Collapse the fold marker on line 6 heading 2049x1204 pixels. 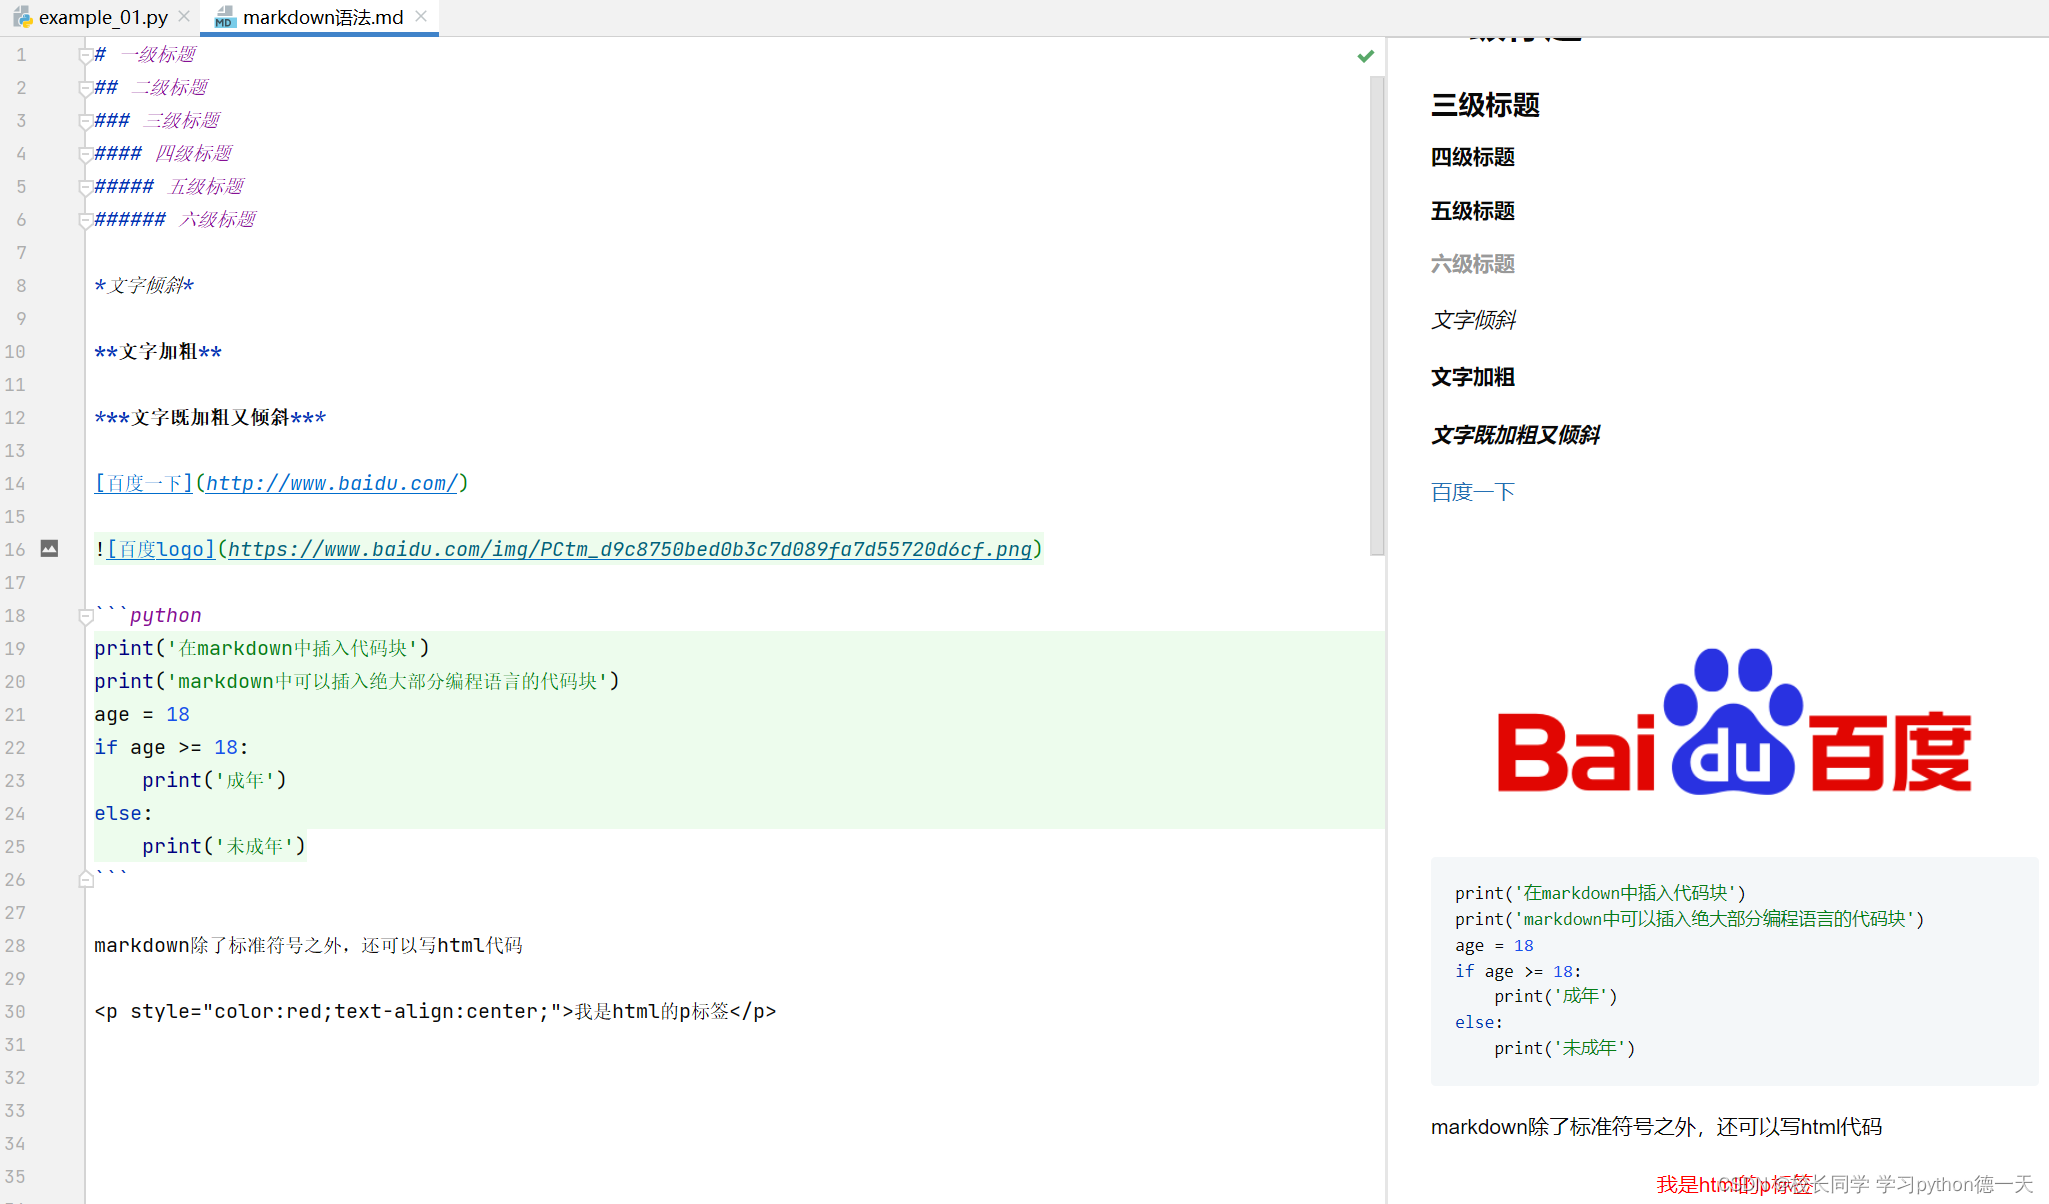[86, 221]
